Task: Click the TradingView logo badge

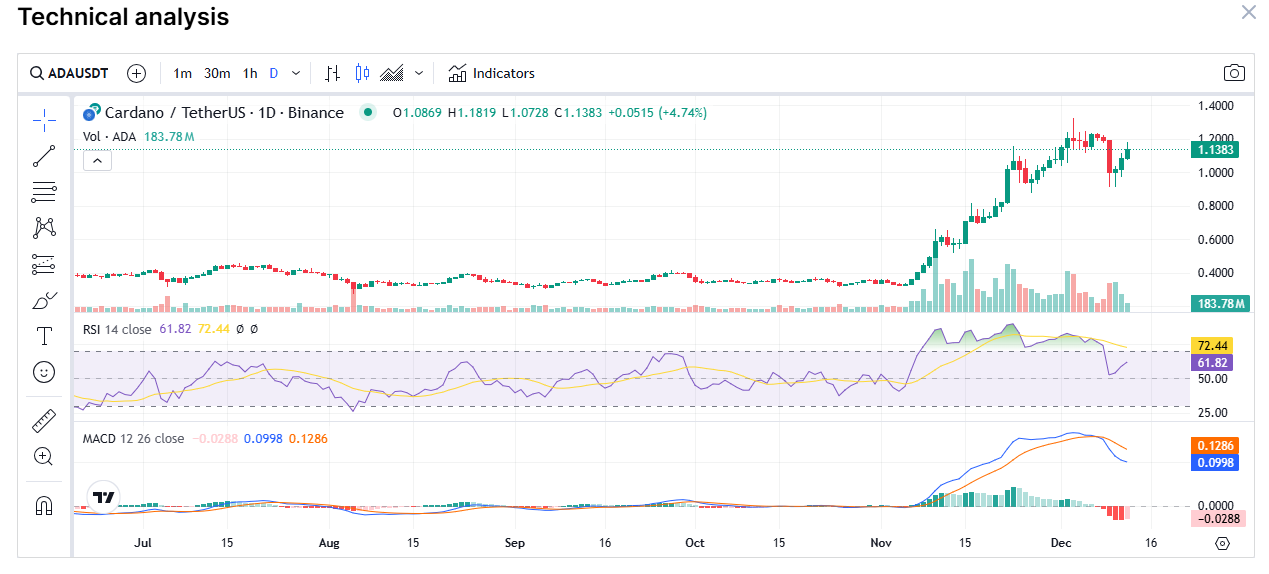Action: tap(102, 496)
